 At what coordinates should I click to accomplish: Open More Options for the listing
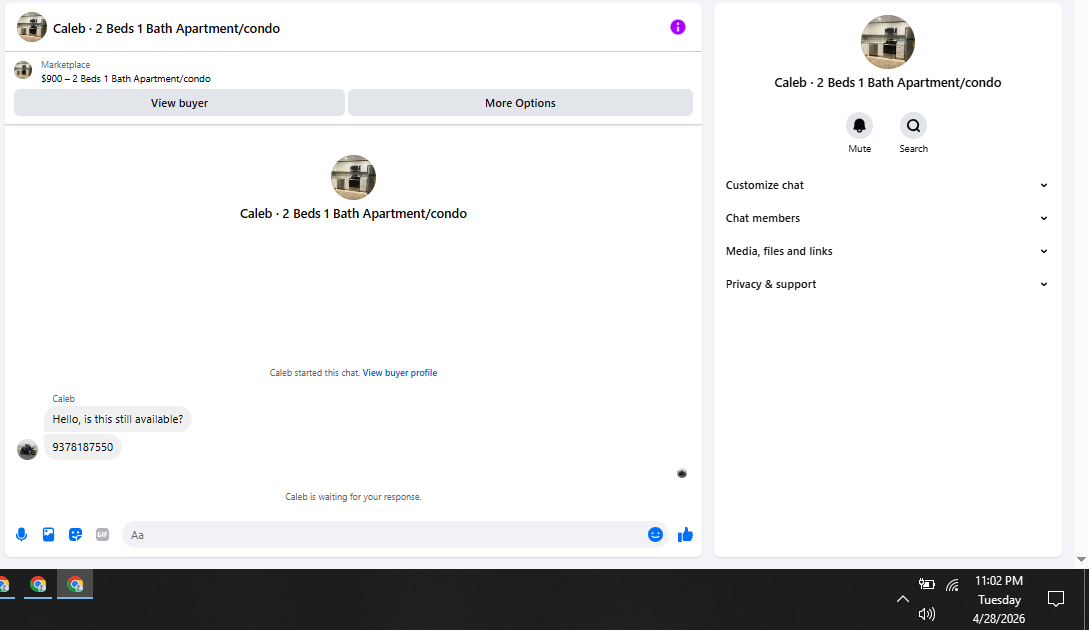[x=520, y=103]
